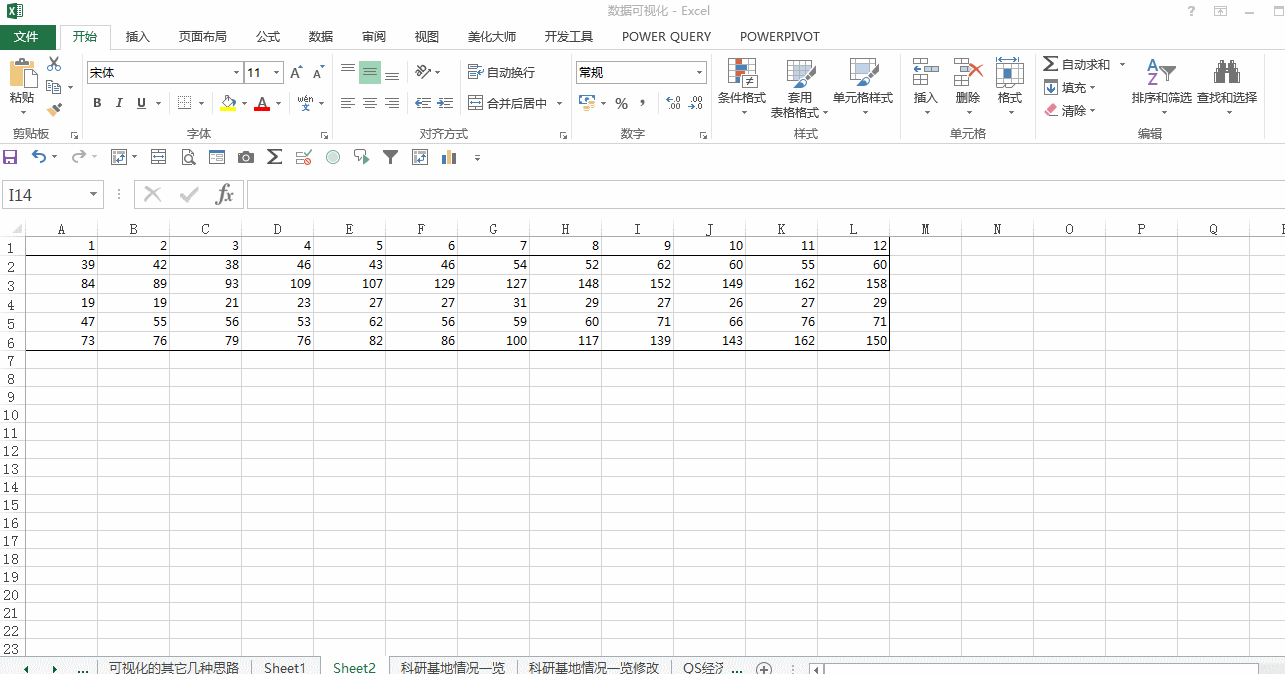
Task: Open the 填充 fill menu
Action: pos(1070,87)
